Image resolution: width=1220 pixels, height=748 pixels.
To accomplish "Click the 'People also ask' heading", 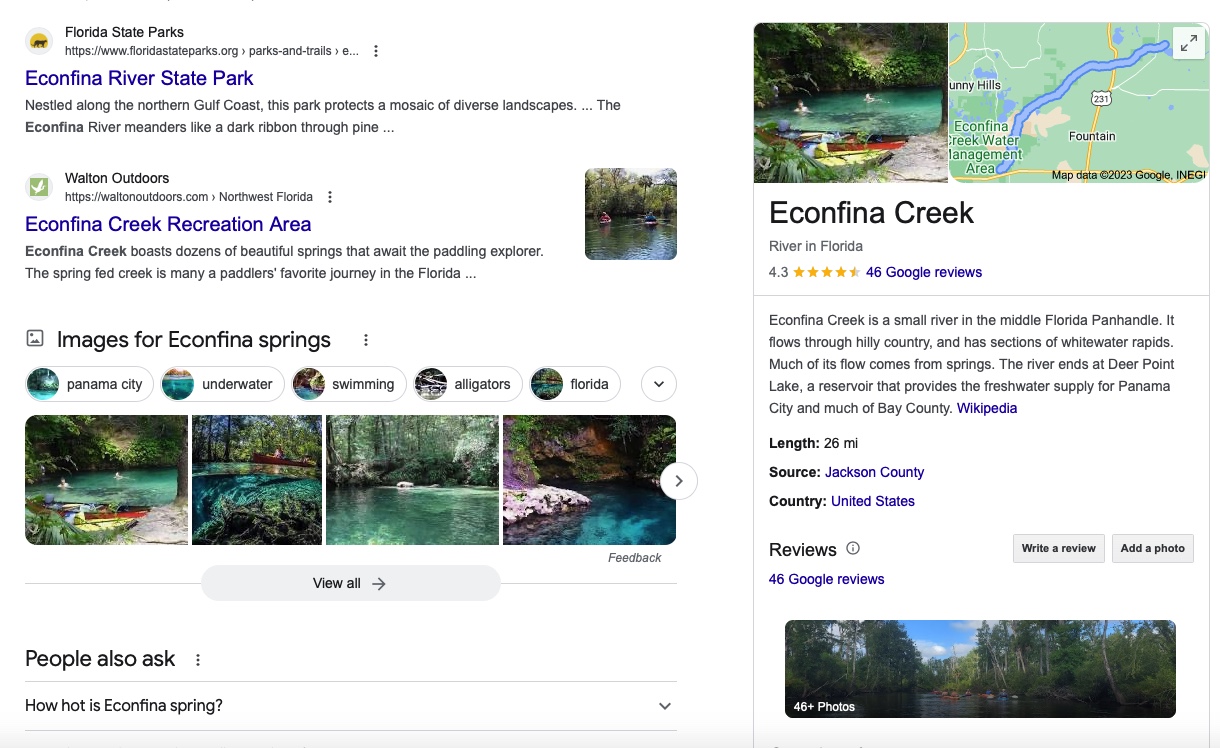I will click(100, 659).
